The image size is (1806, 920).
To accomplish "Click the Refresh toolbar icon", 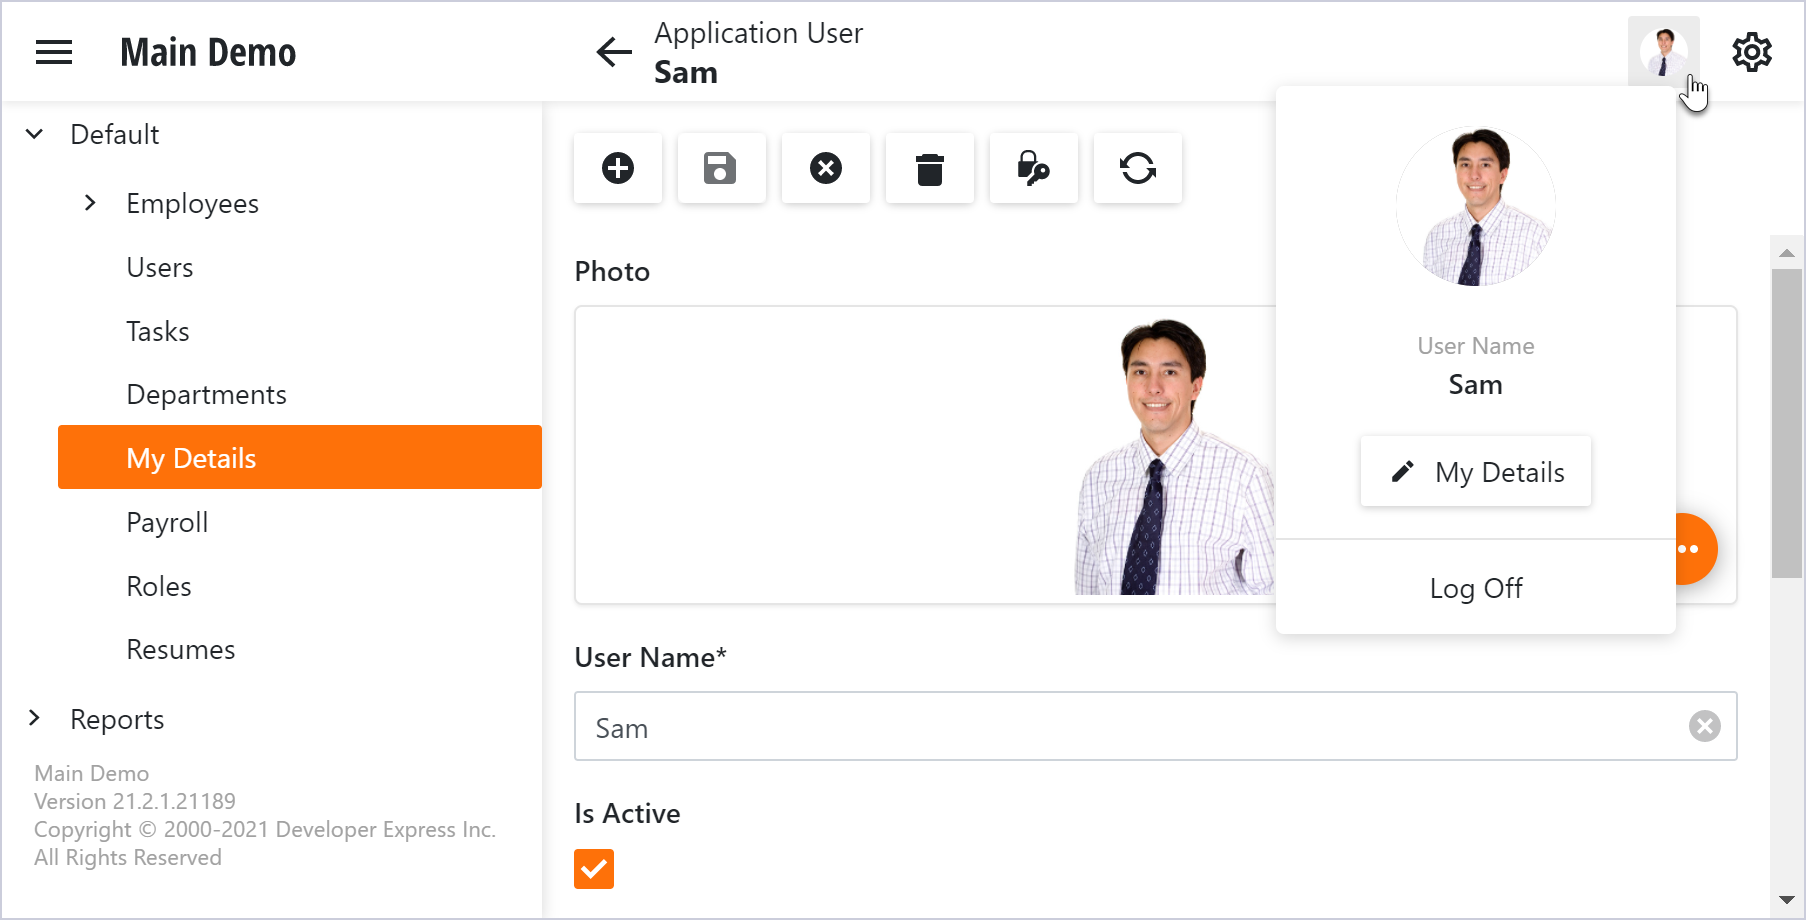I will click(x=1137, y=168).
